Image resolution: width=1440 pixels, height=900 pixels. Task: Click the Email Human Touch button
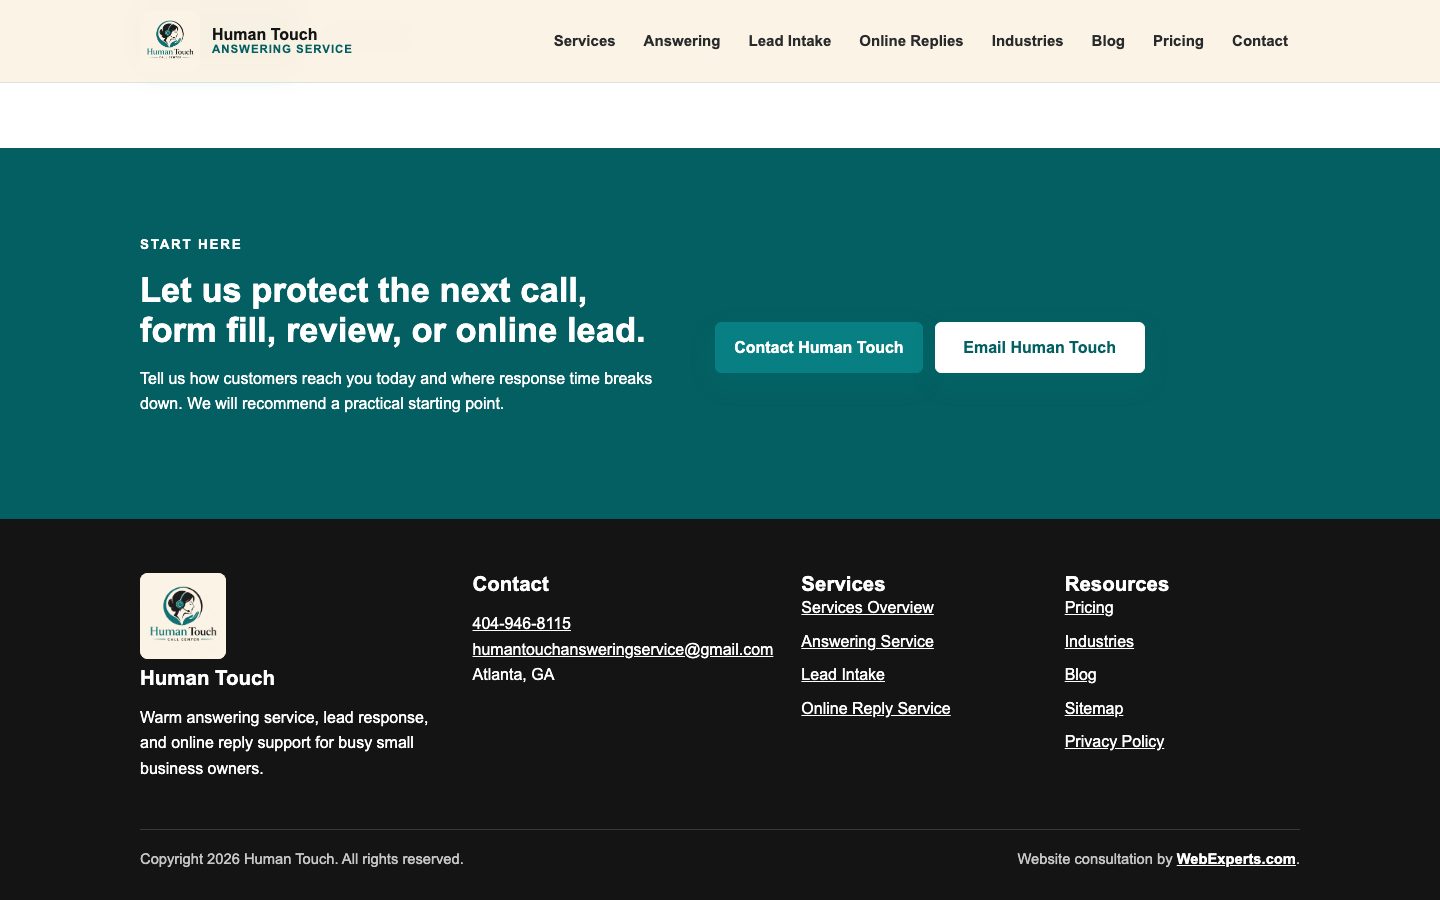coord(1040,347)
